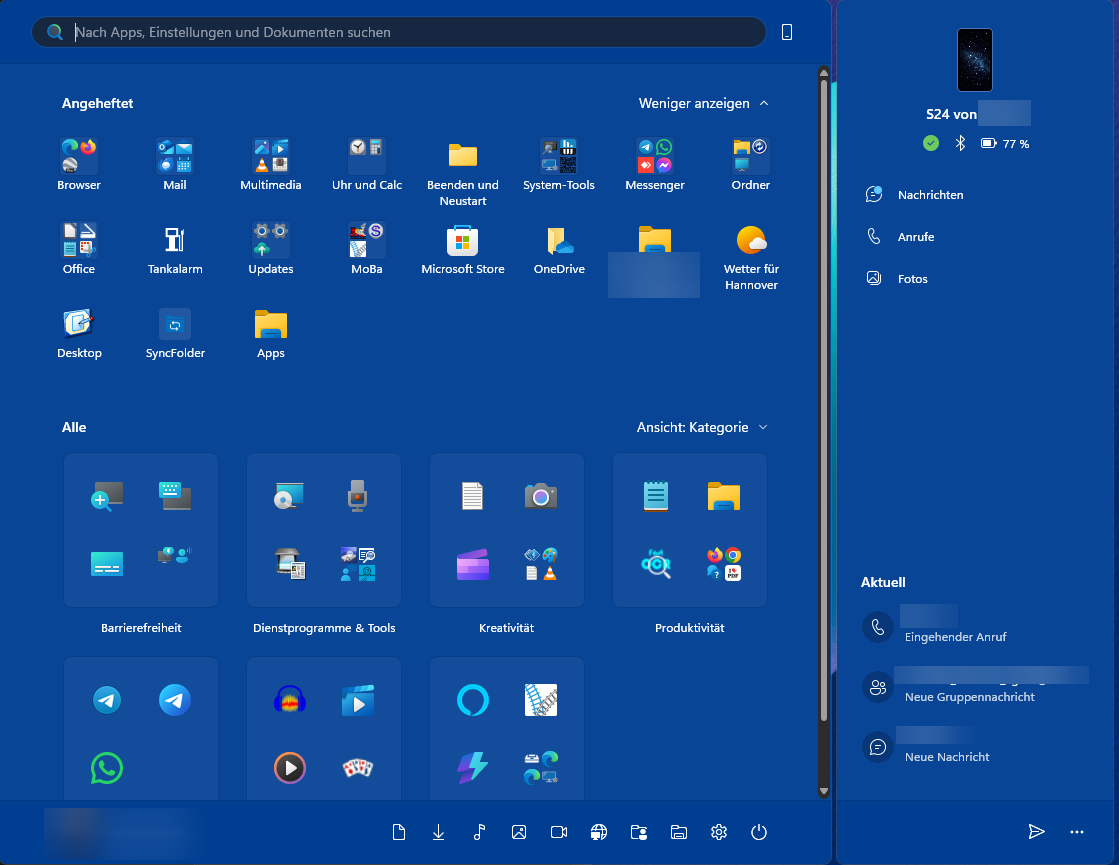Image resolution: width=1119 pixels, height=865 pixels.
Task: Open Wetter für Hannover app
Action: (x=751, y=257)
